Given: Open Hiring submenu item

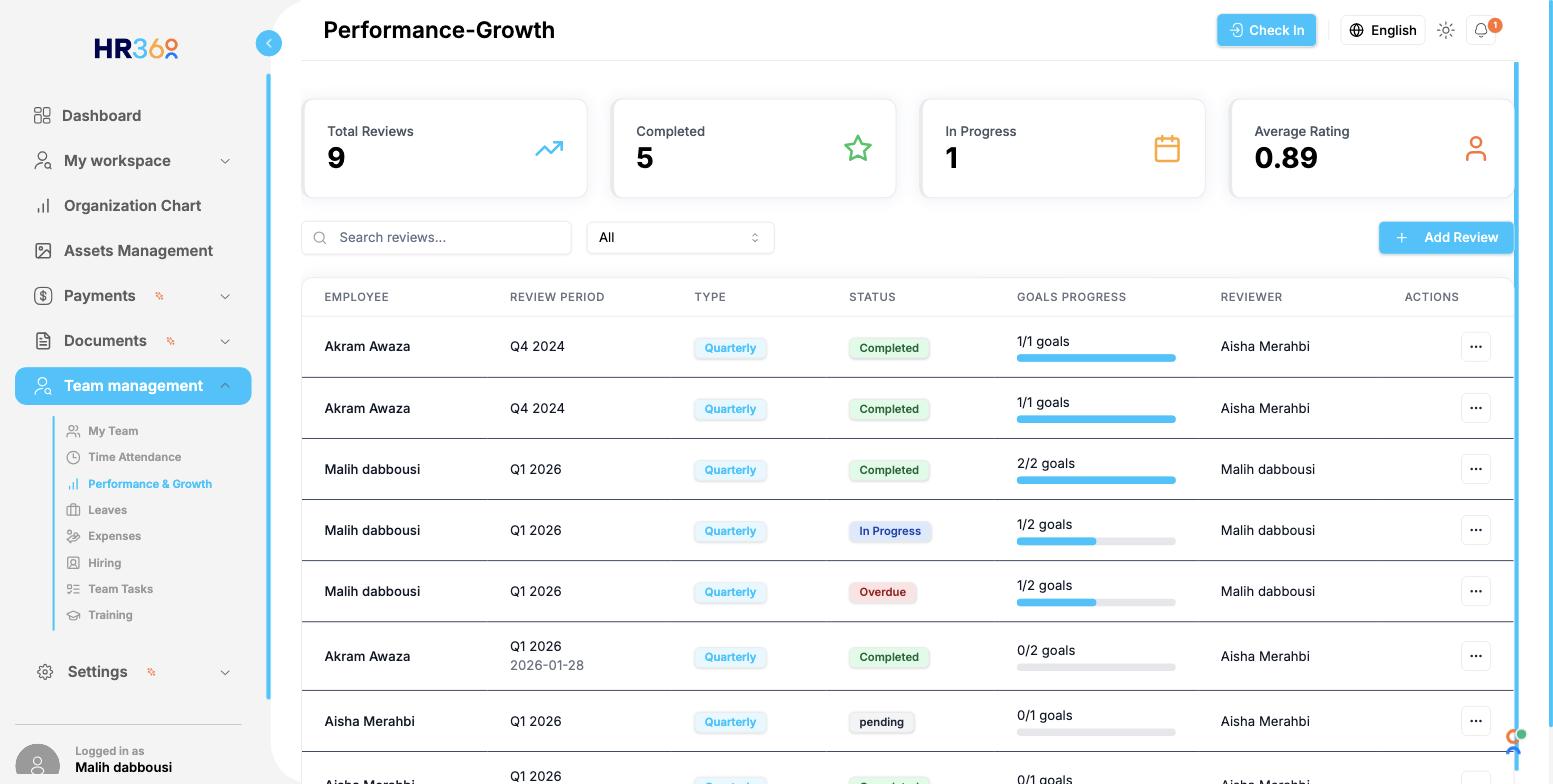Looking at the screenshot, I should 104,563.
